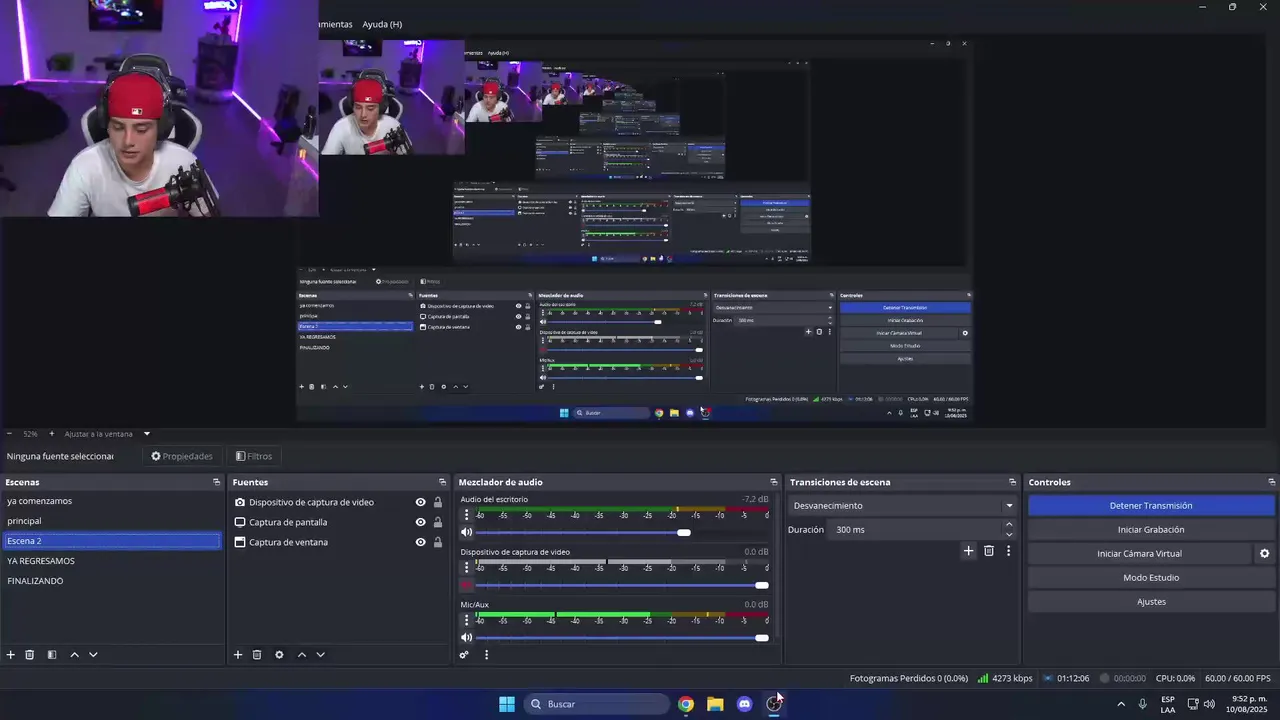Click the Buscar taskbar search box
The width and height of the screenshot is (1280, 720).
pyautogui.click(x=597, y=704)
